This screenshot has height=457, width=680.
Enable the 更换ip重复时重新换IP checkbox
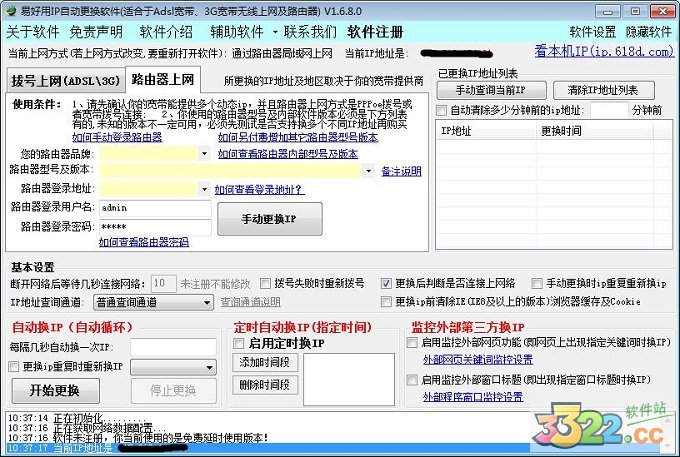[14, 367]
